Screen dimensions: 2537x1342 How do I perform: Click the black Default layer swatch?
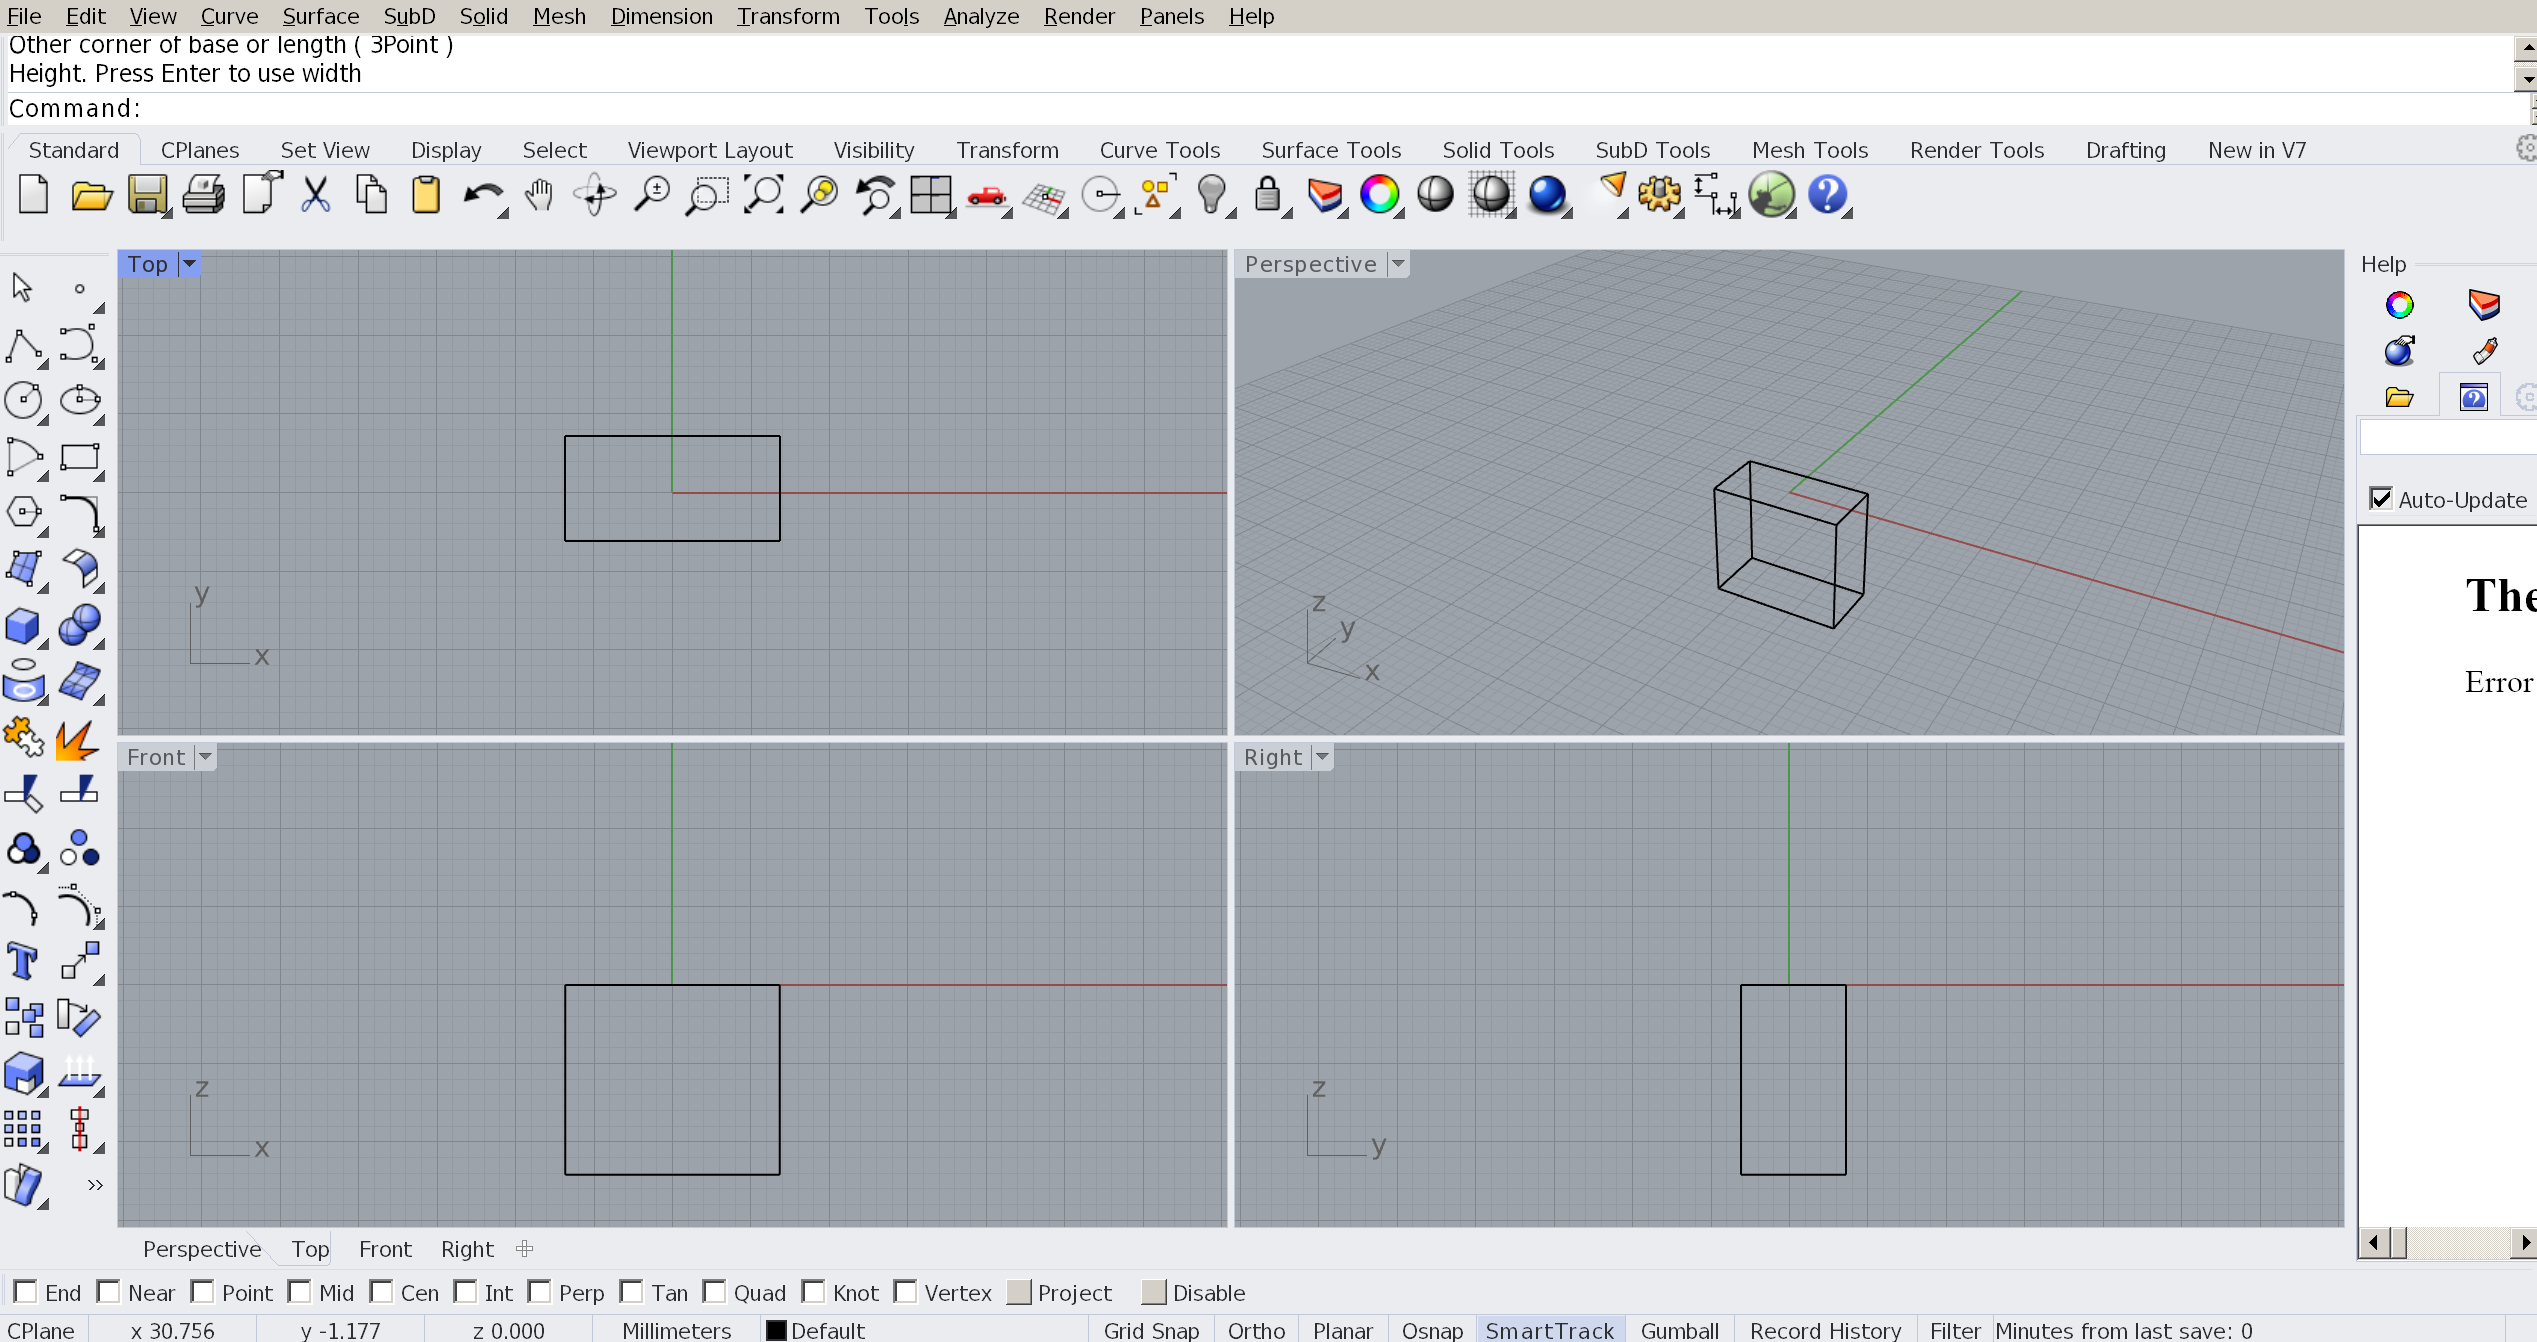pos(776,1330)
